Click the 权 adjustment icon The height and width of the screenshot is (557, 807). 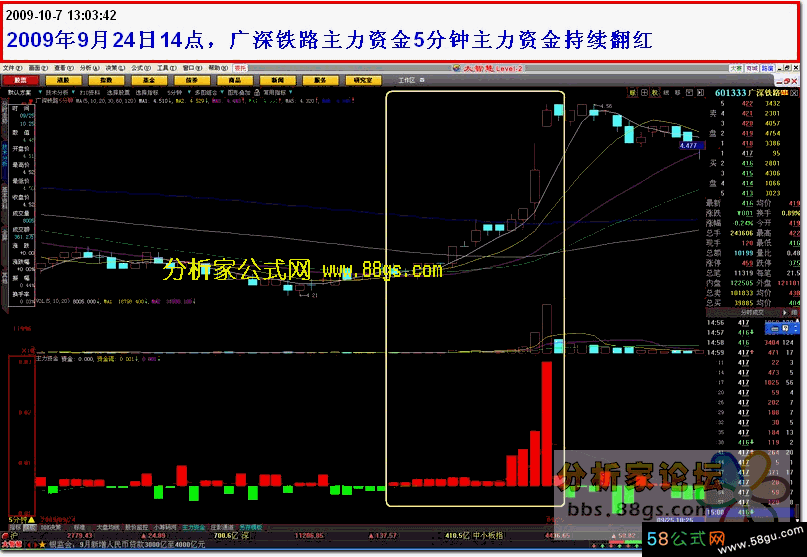tap(655, 93)
